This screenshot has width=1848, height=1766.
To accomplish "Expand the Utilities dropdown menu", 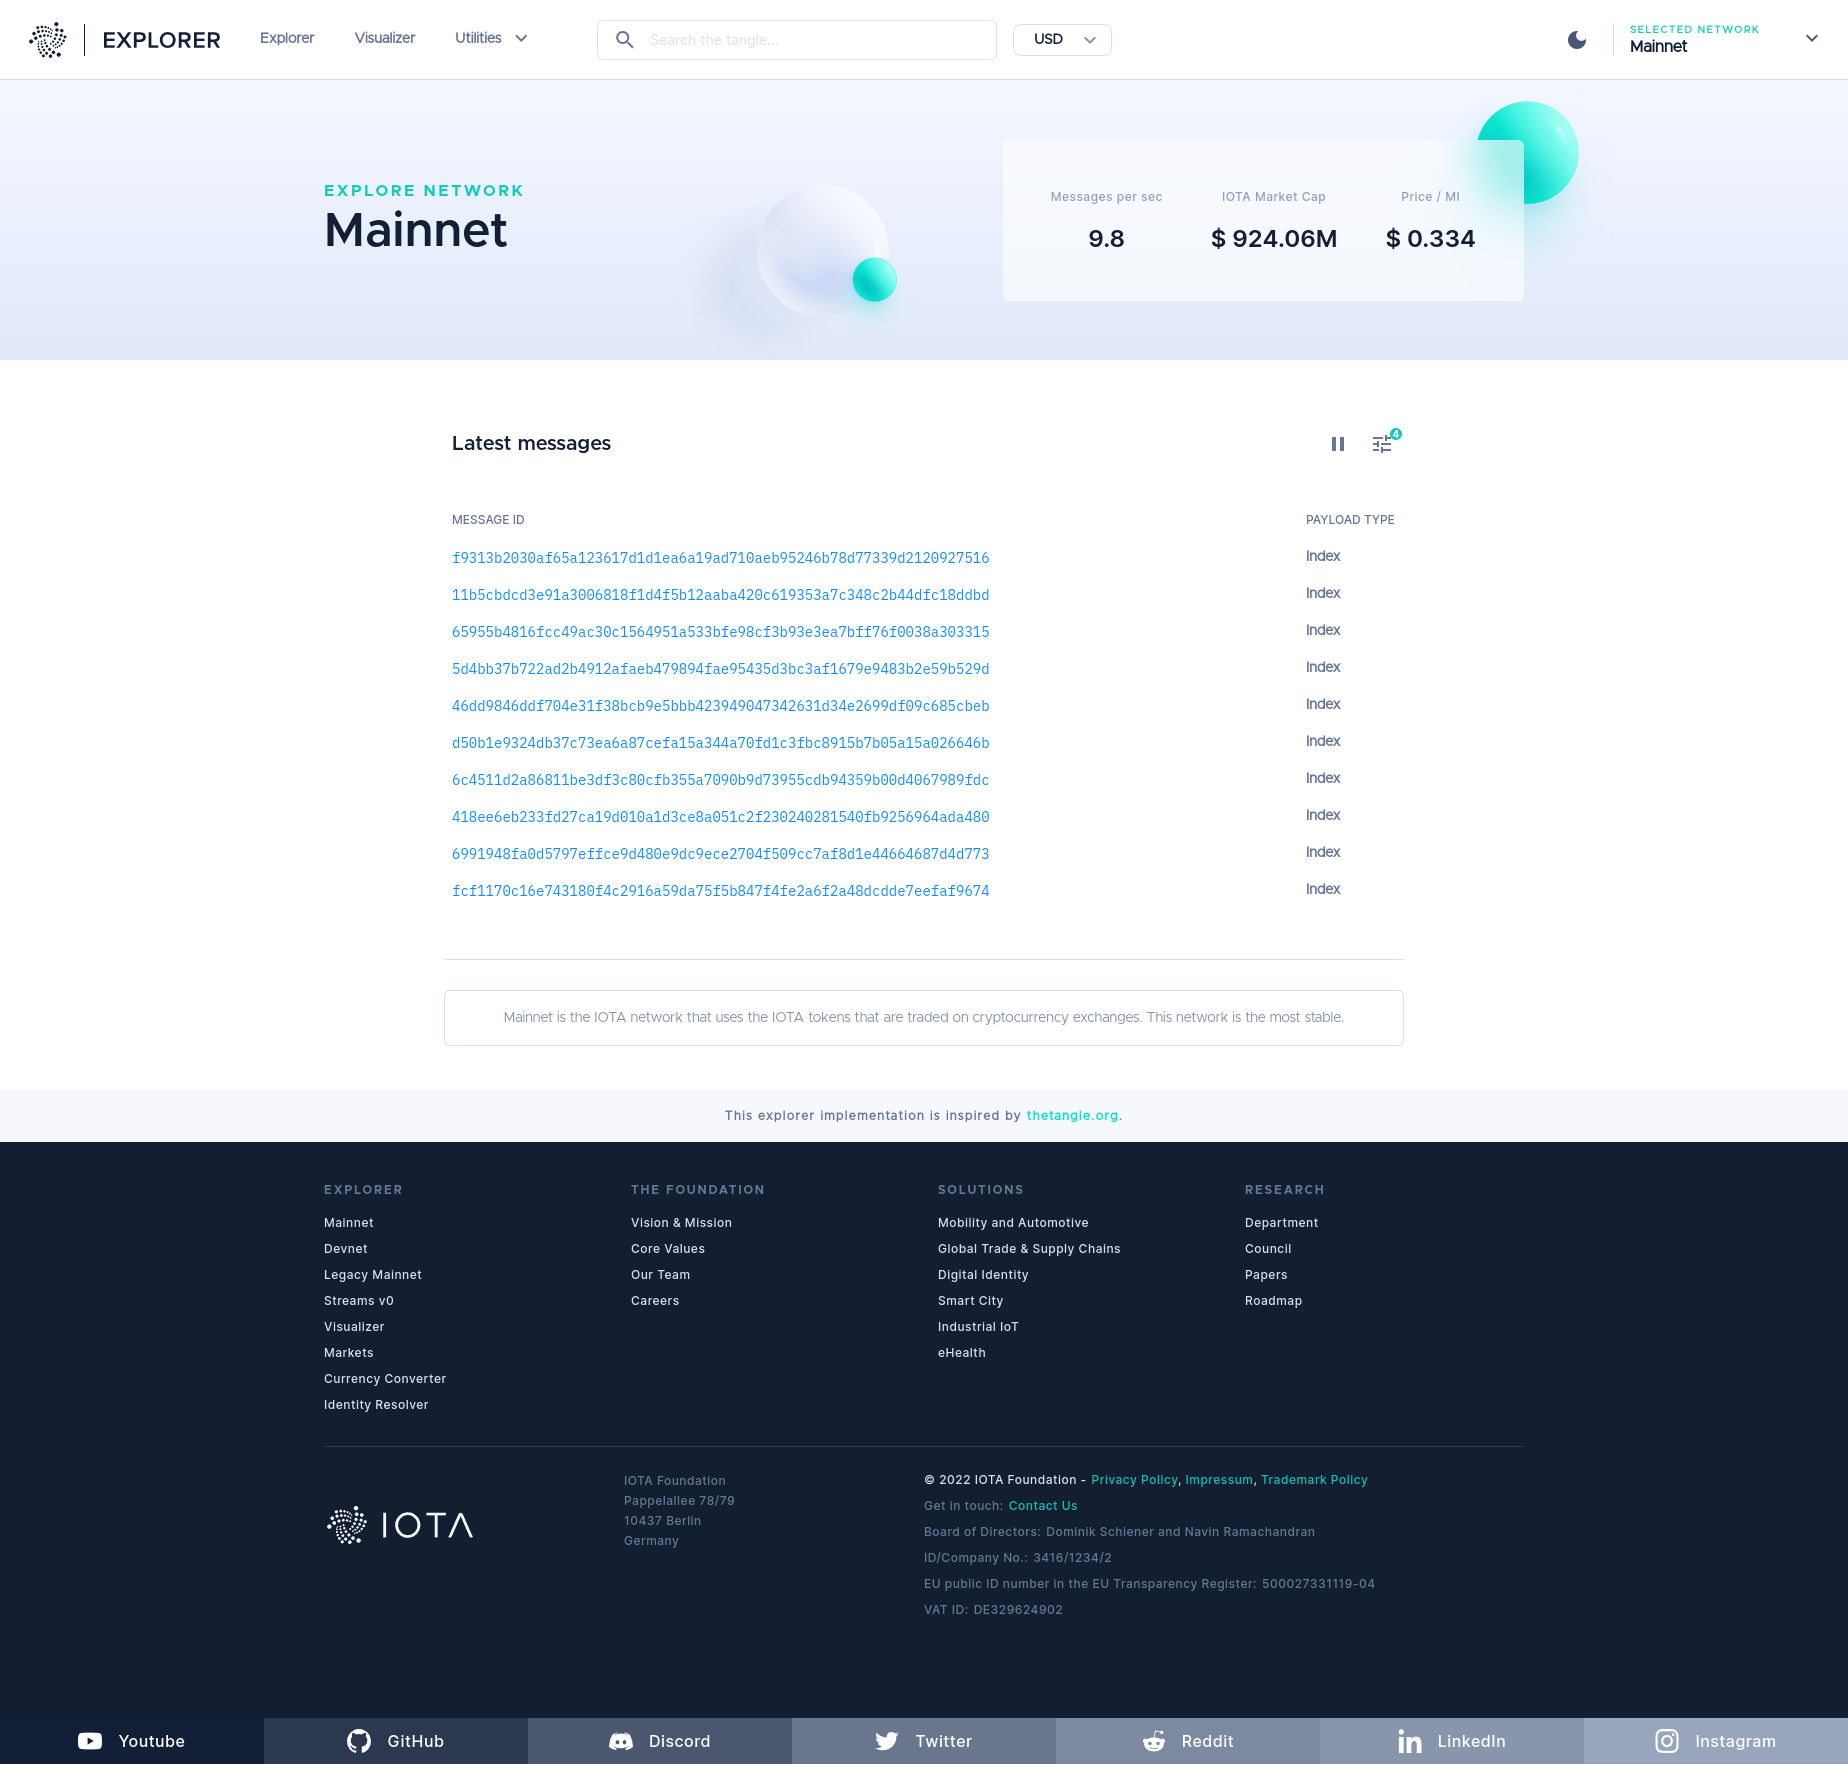I will 491,38.
